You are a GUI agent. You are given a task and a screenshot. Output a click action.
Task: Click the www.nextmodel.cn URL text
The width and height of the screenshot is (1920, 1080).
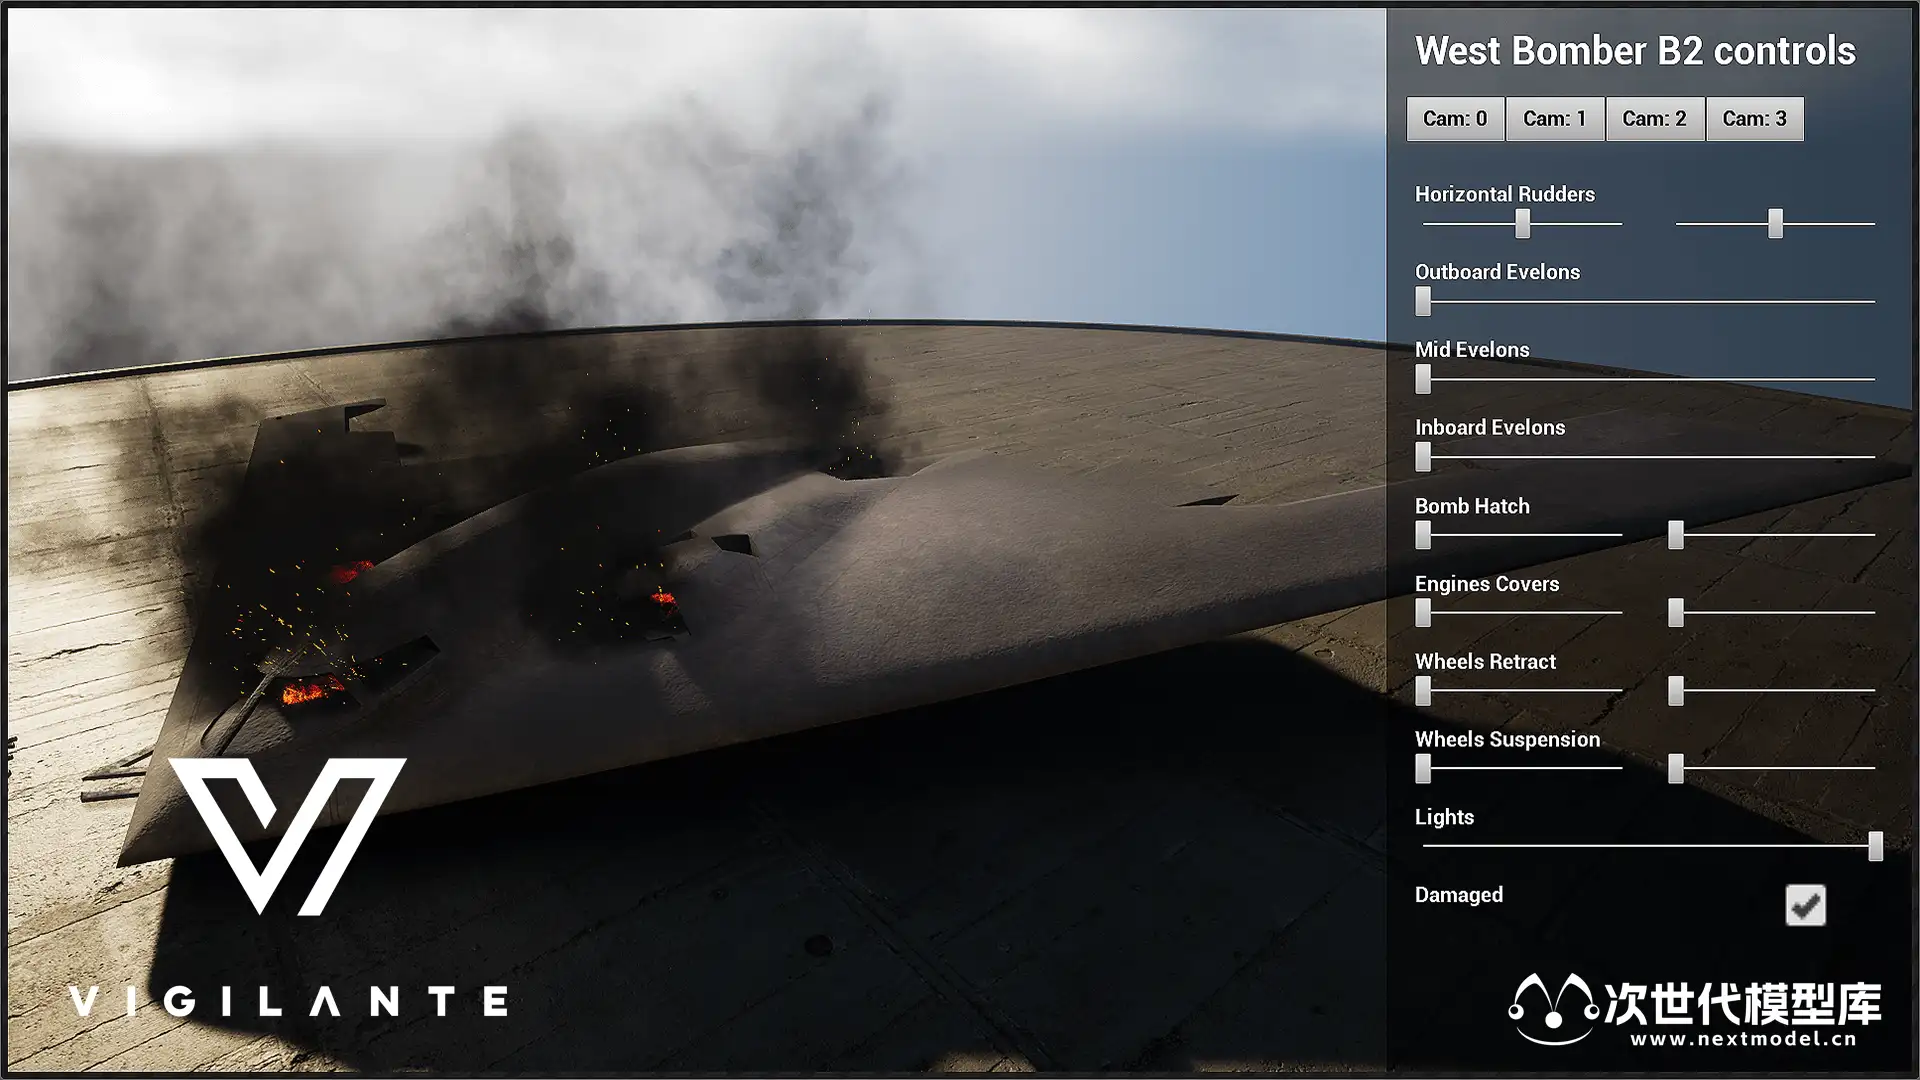tap(1743, 1039)
